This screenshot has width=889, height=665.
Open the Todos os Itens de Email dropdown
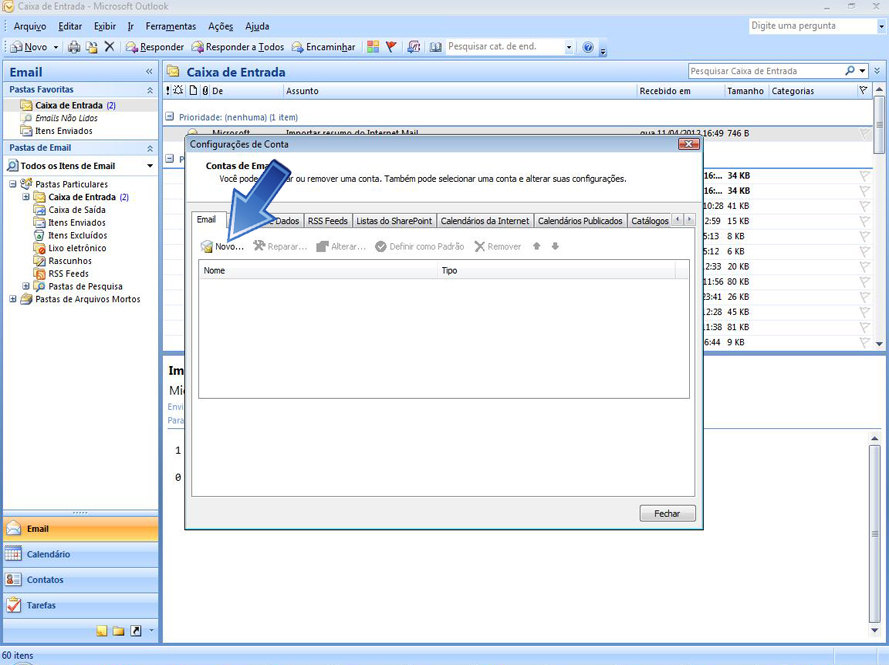[150, 166]
